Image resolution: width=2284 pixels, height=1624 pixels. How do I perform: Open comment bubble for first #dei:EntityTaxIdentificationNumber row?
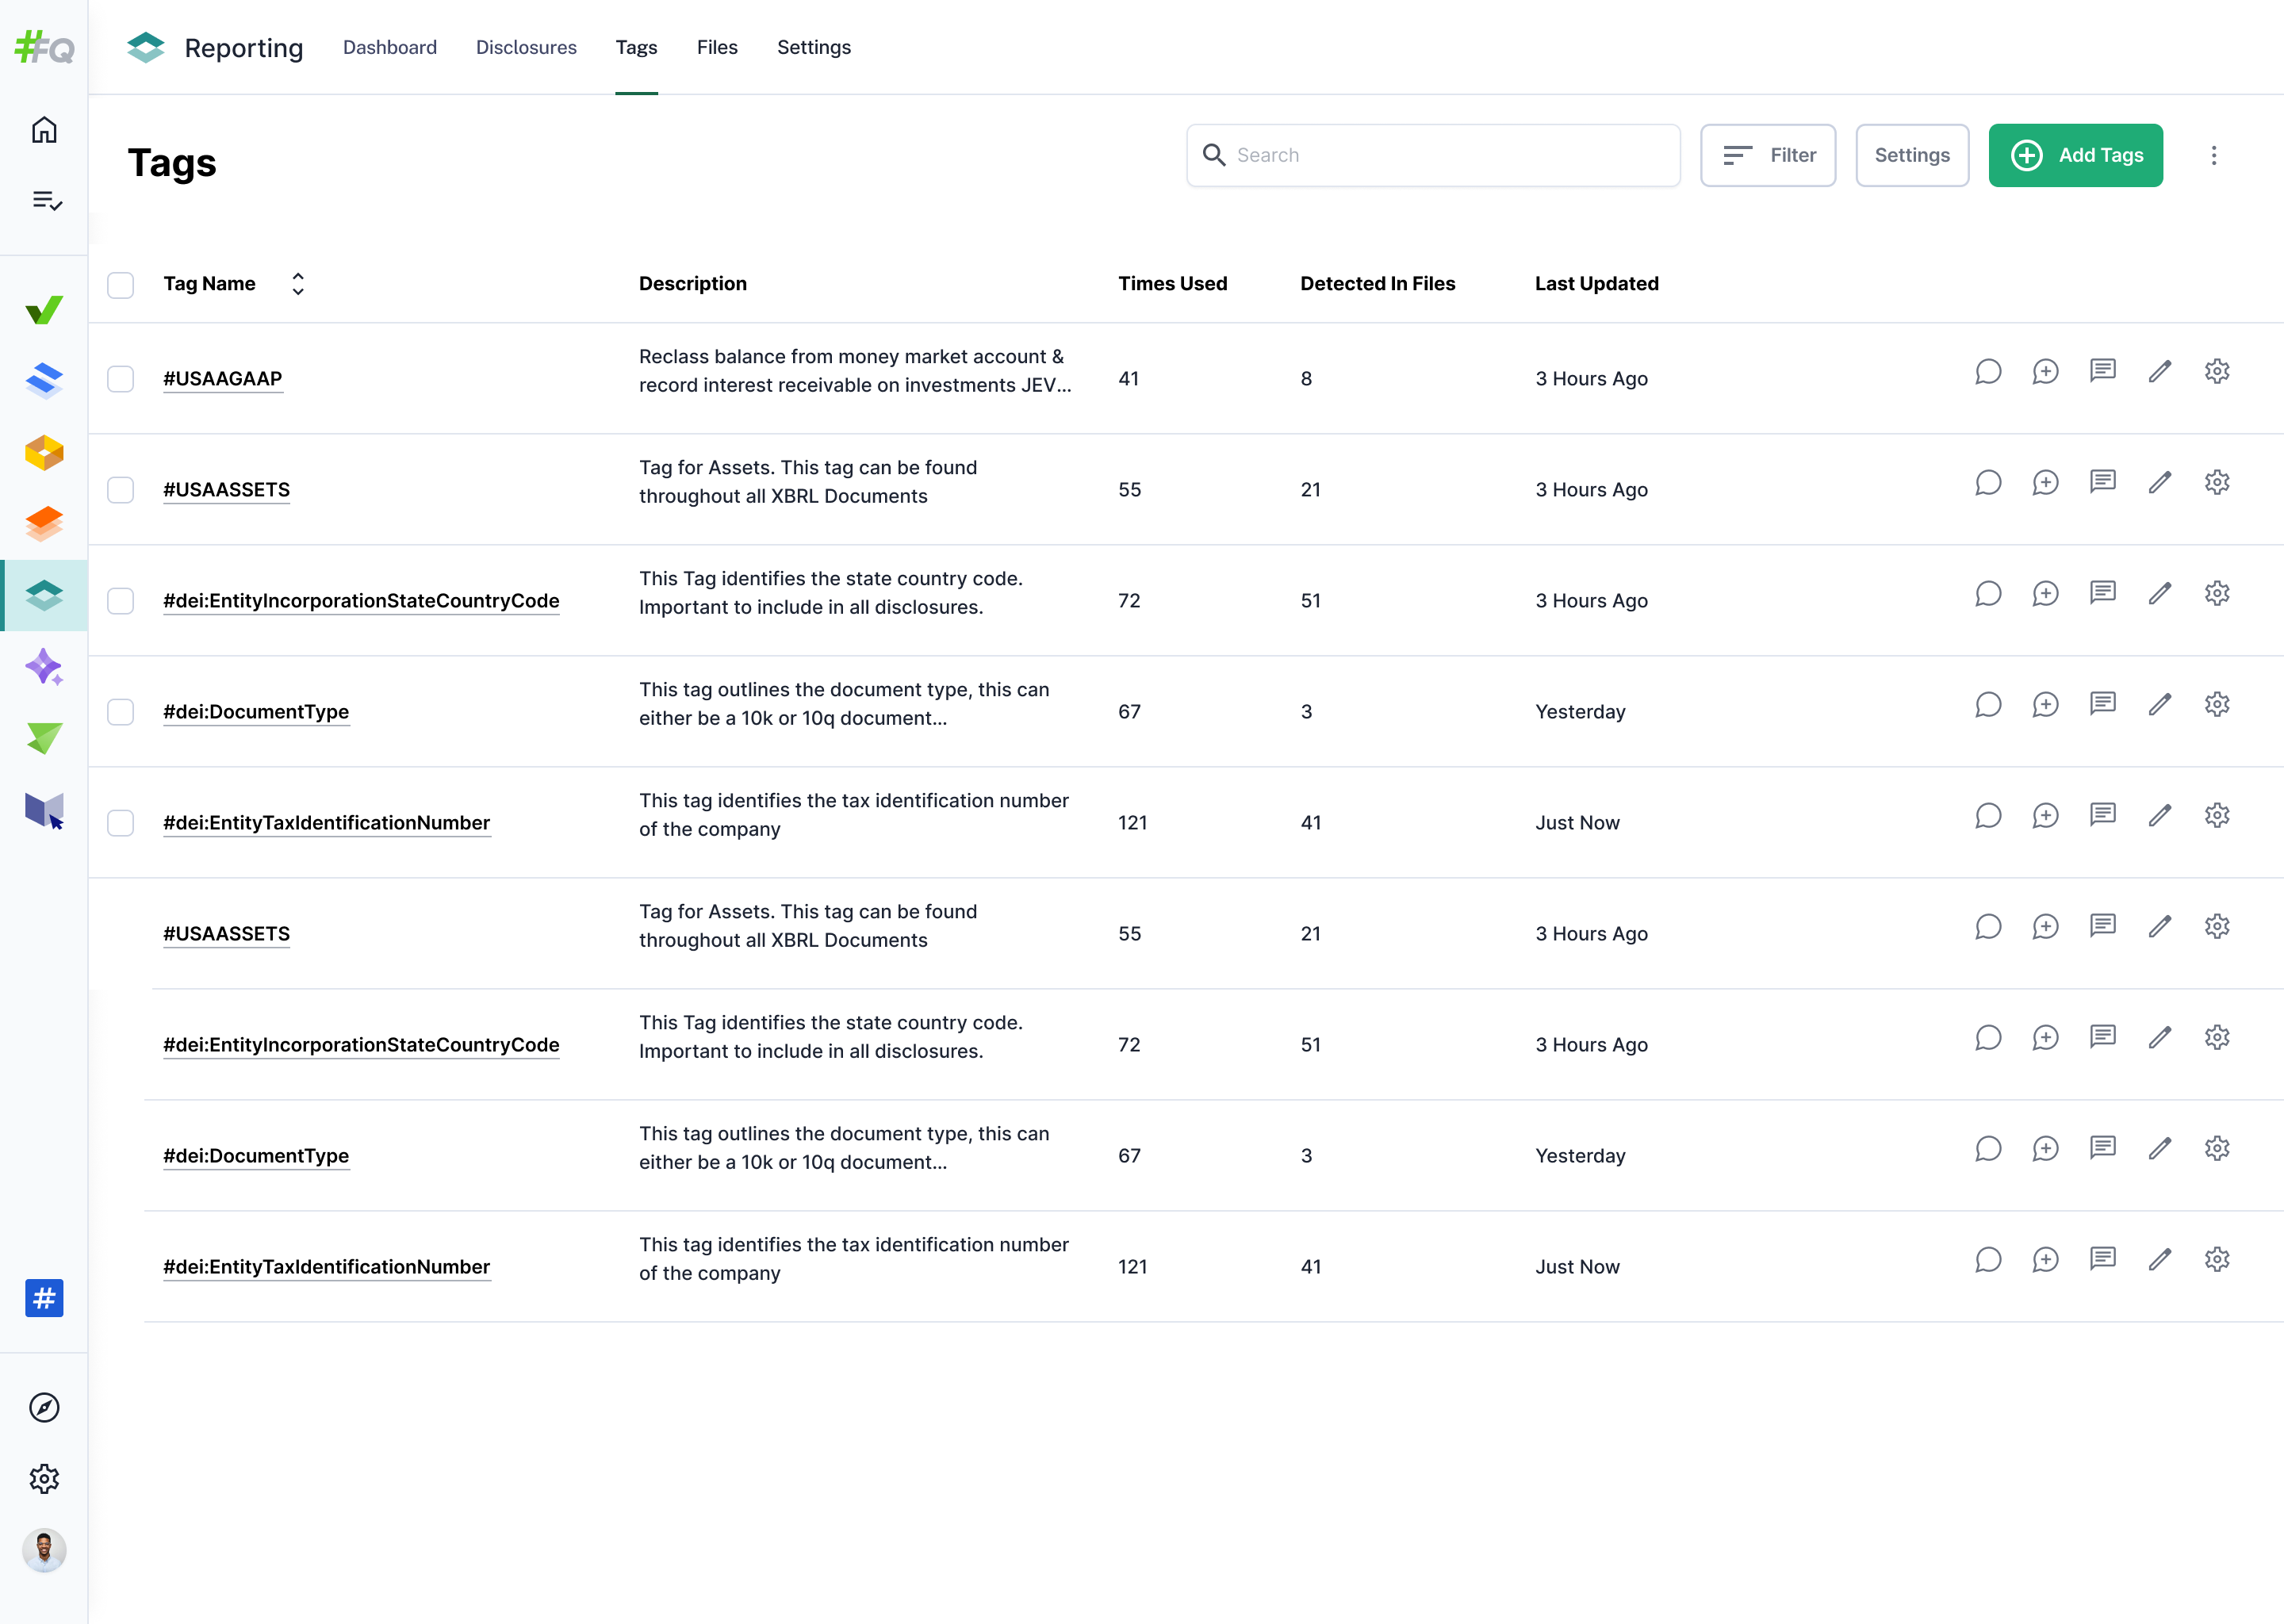pyautogui.click(x=1987, y=816)
